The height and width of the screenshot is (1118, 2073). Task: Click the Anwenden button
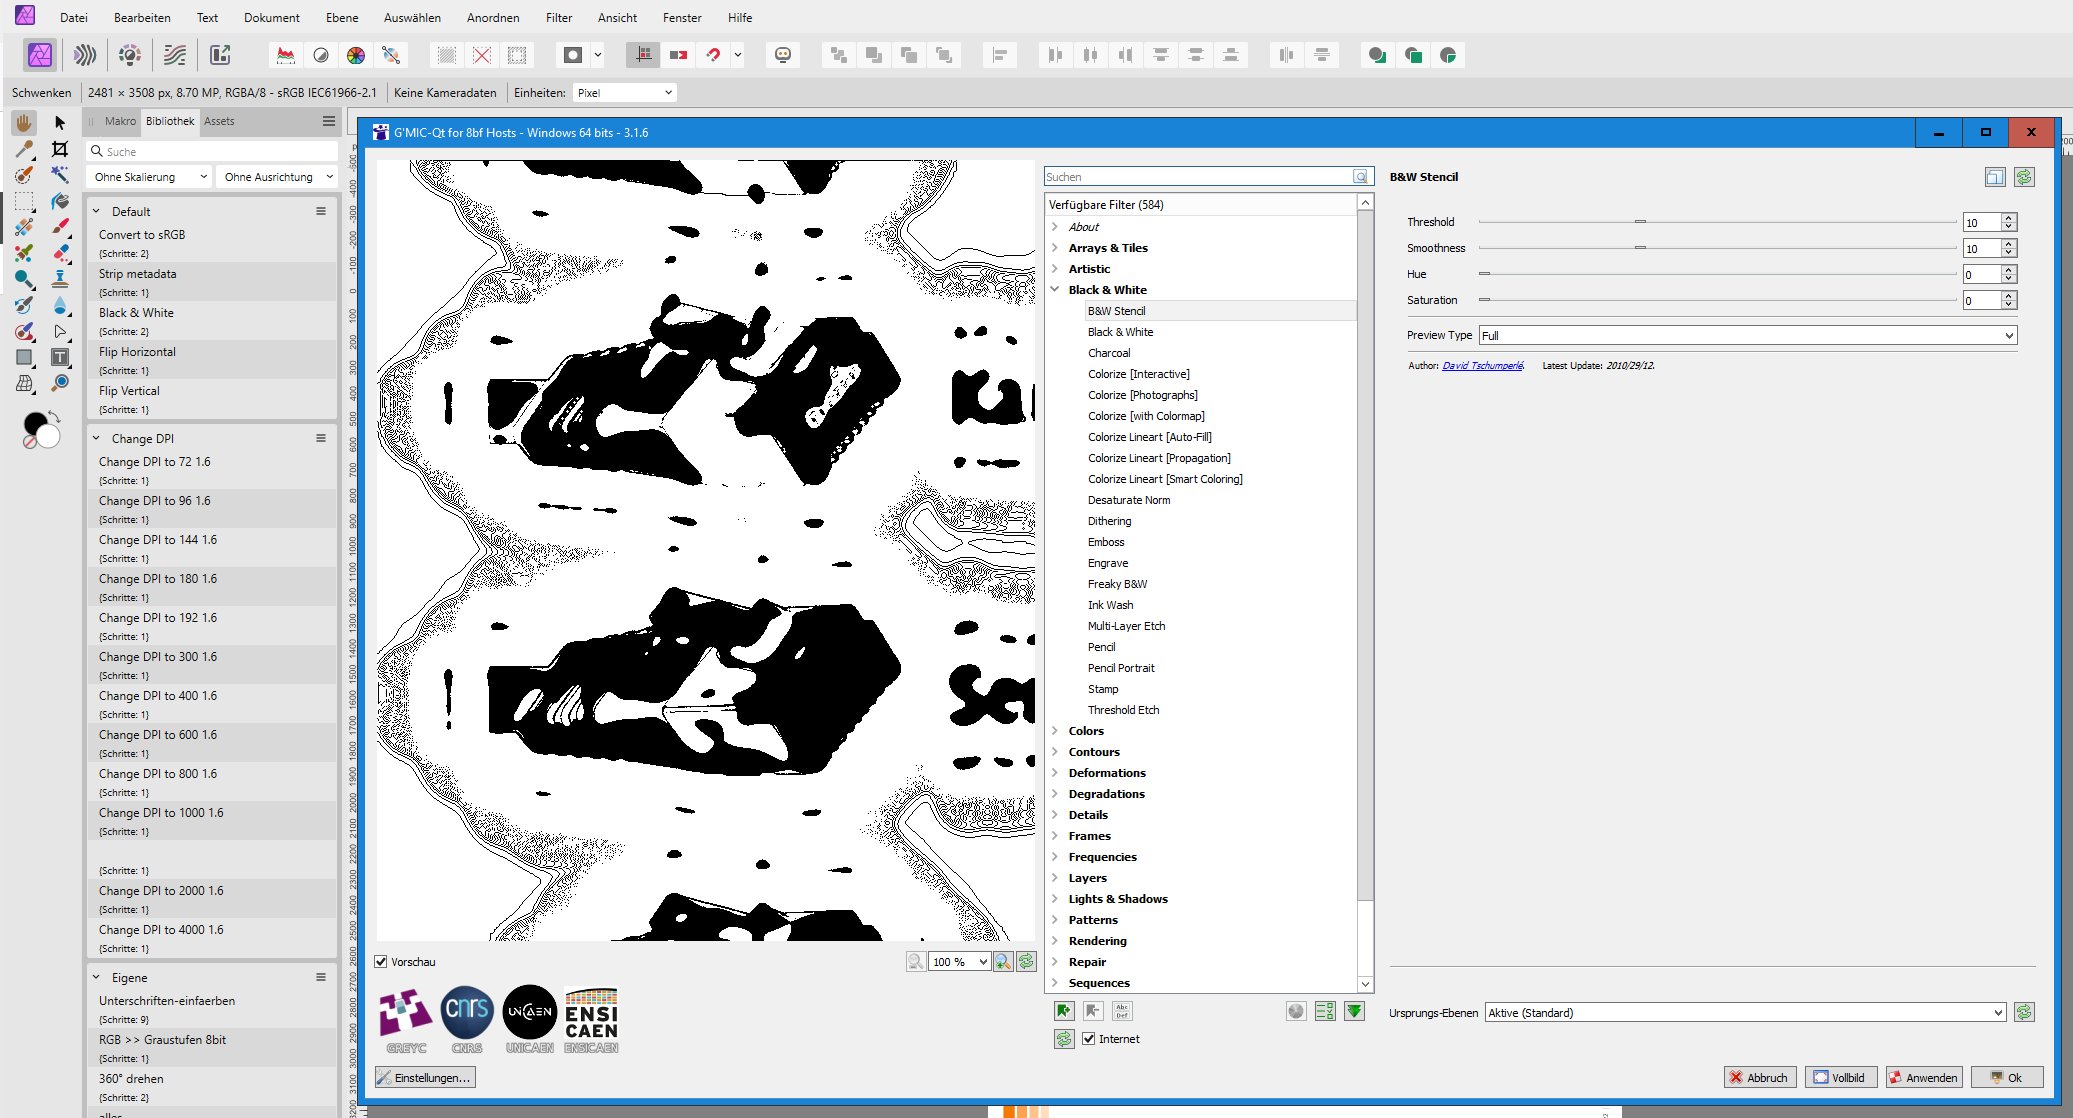1923,1077
